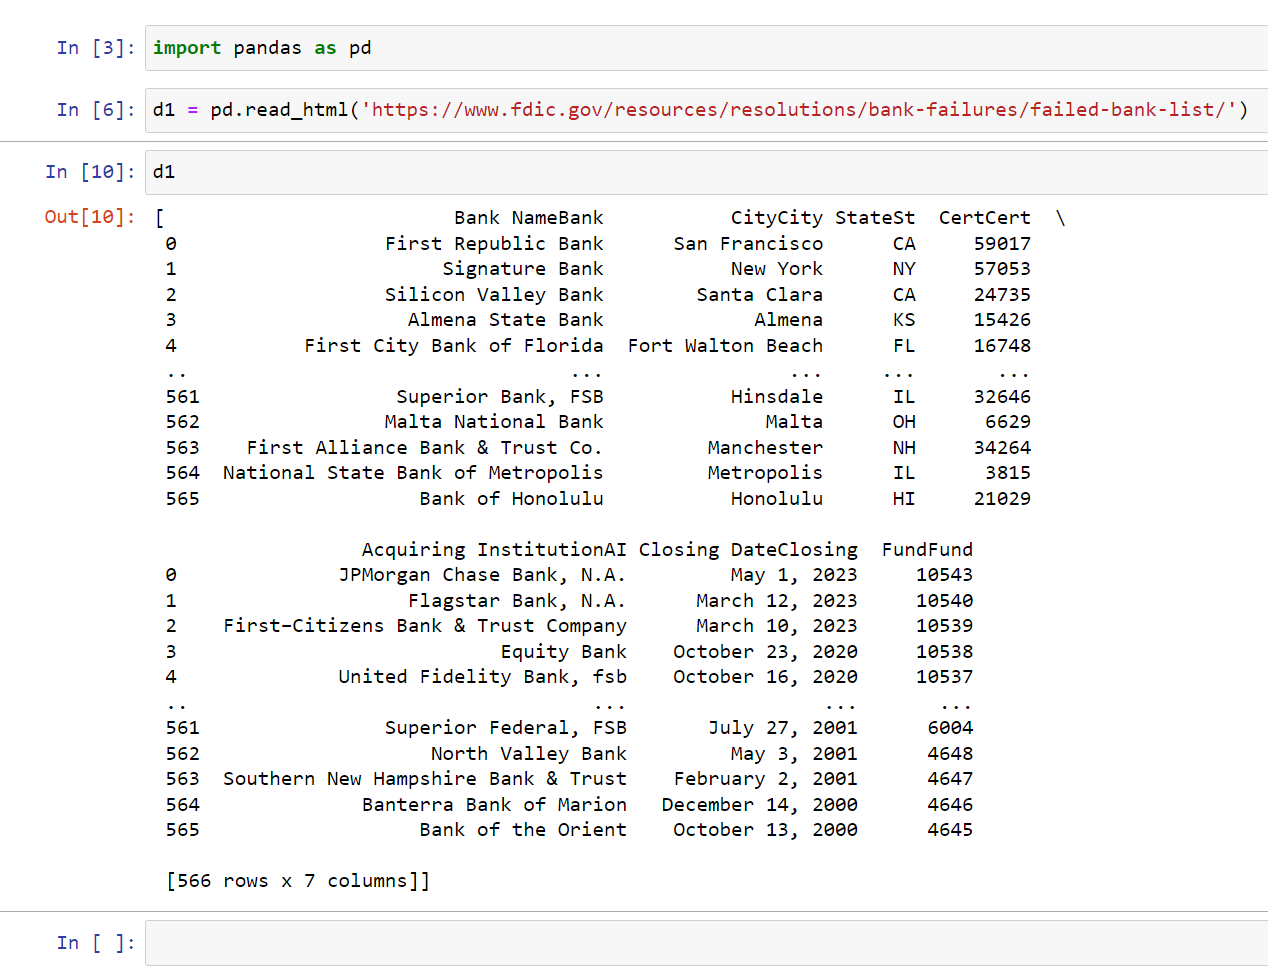Image resolution: width=1268 pixels, height=966 pixels.
Task: Click 'CertCert' column header
Action: 985,218
